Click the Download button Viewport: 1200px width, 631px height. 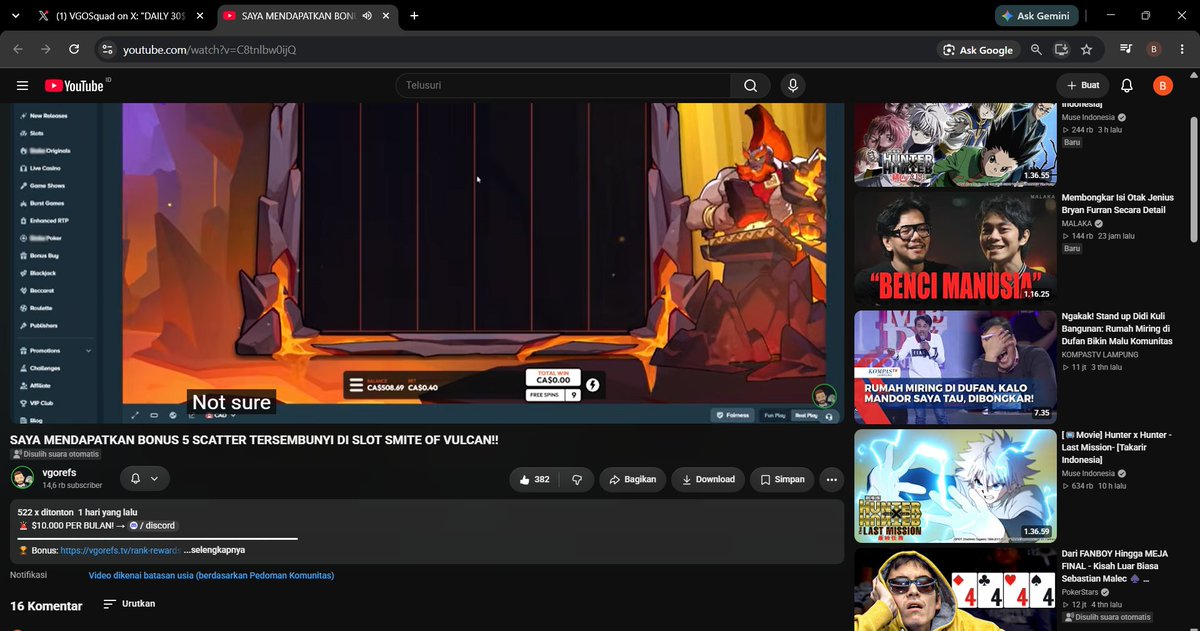(x=708, y=480)
